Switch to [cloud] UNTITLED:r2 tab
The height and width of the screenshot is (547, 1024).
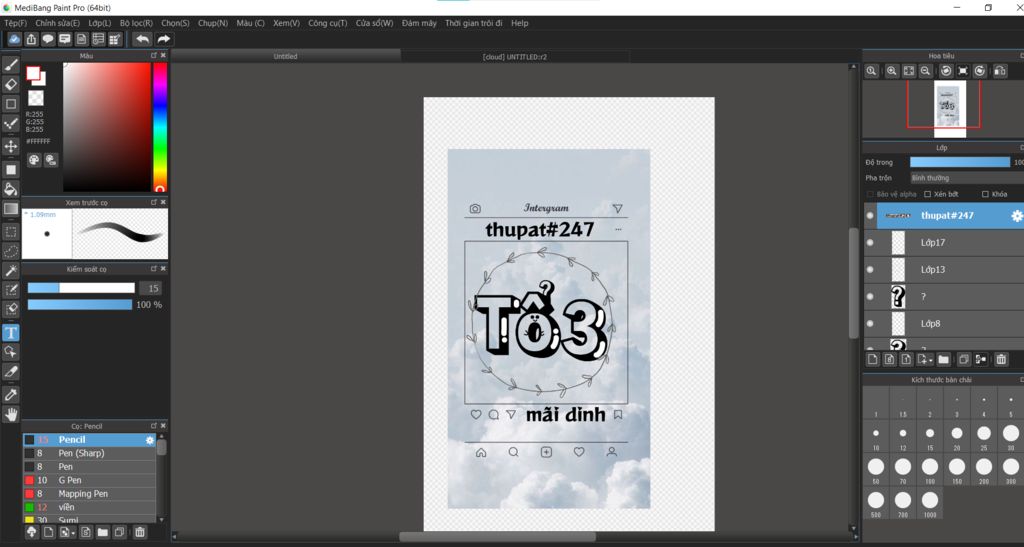point(515,56)
